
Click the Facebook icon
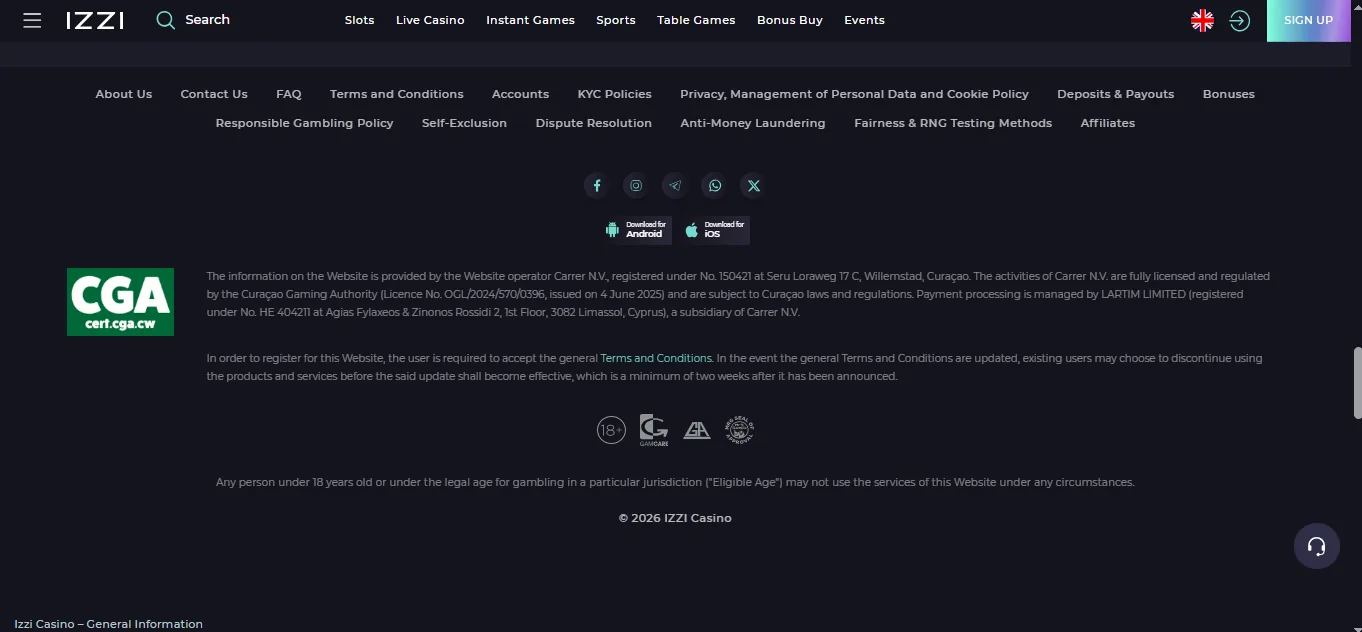click(597, 185)
